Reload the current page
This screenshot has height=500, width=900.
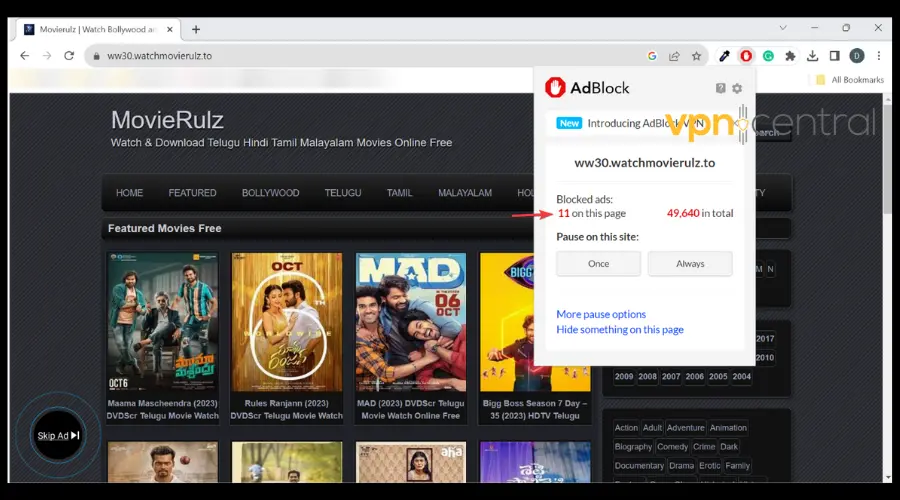click(69, 56)
